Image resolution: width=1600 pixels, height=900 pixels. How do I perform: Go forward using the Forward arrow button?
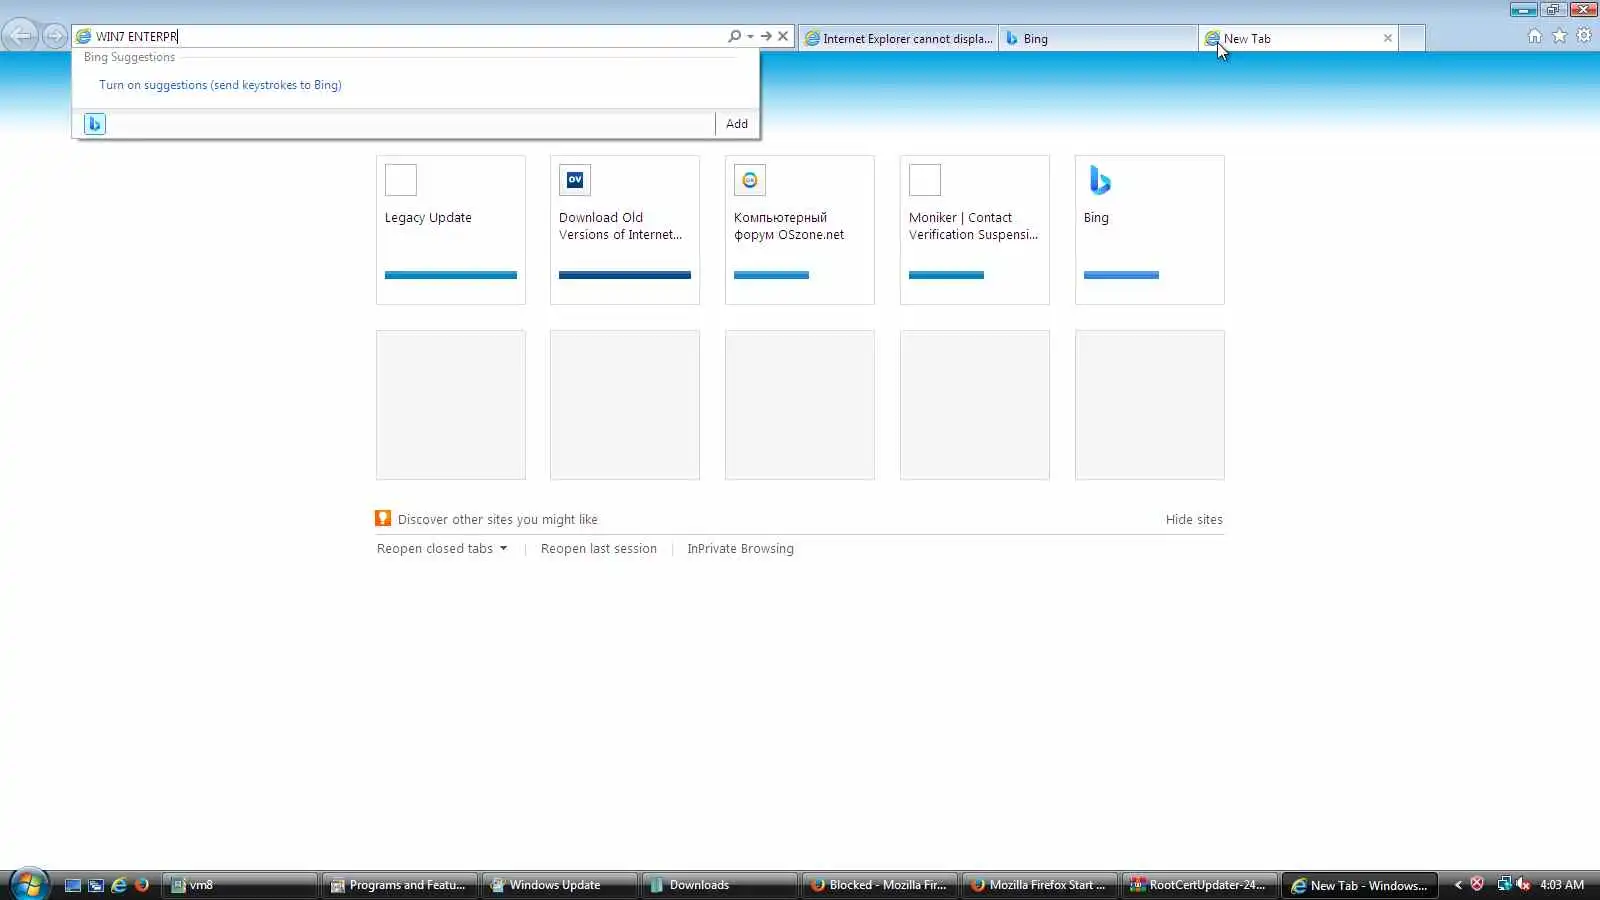tap(54, 36)
